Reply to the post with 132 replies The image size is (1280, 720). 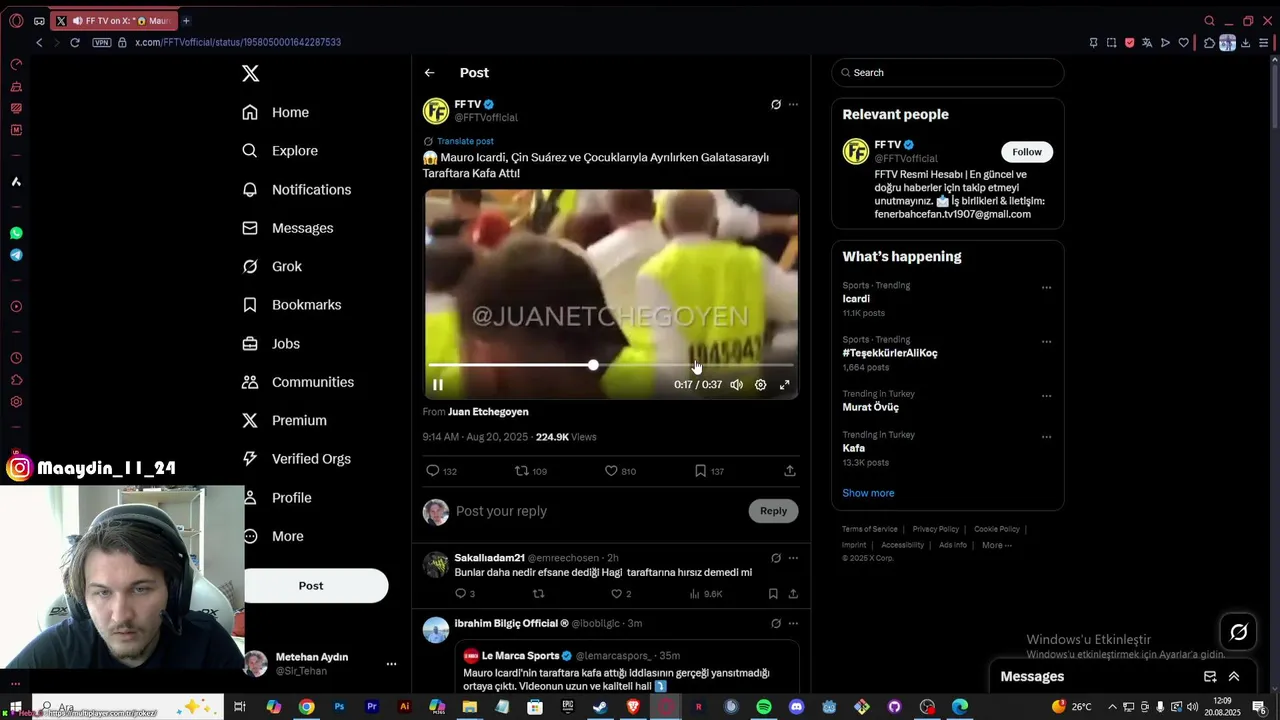click(x=441, y=471)
